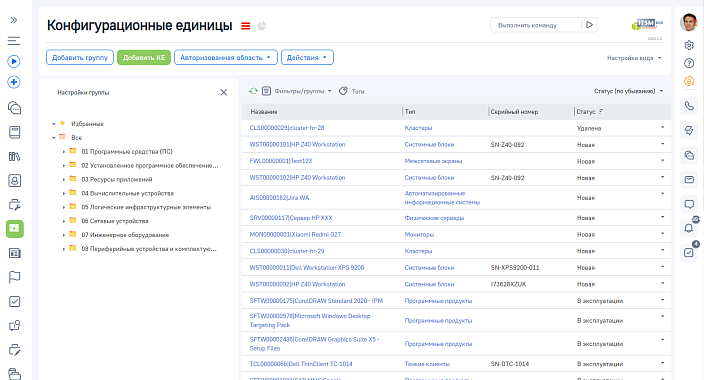Open the tasks checkbox icon with badge
Screen dimensions: 704x380
[x=689, y=252]
